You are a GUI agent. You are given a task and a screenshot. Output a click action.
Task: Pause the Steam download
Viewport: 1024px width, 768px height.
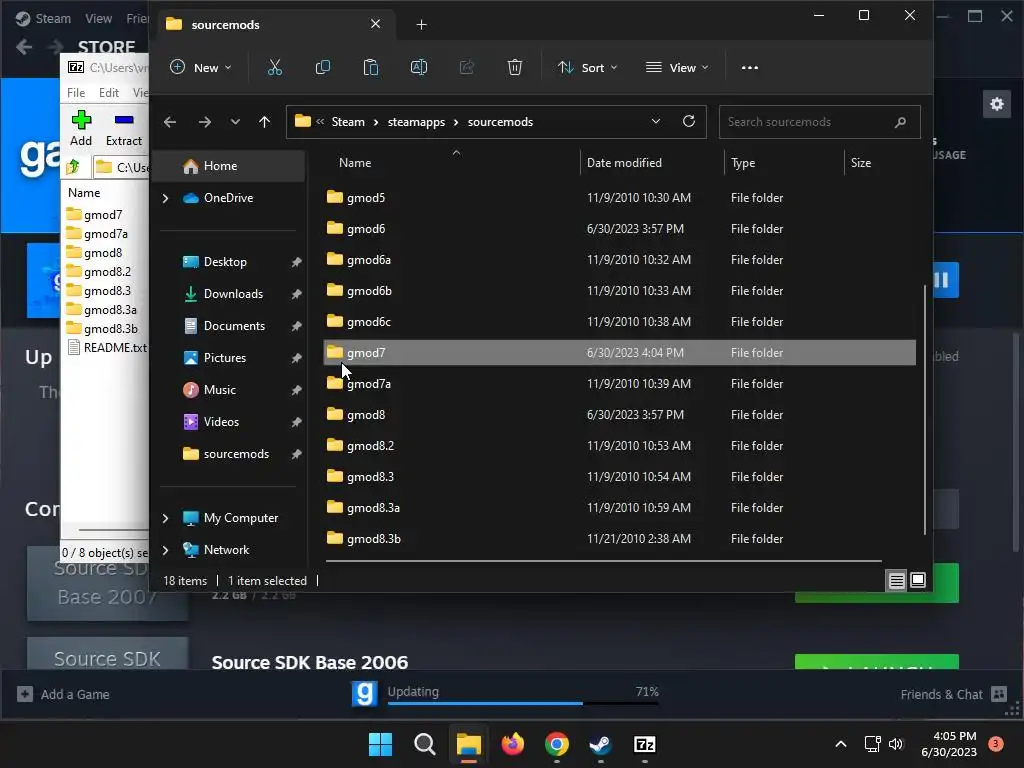[942, 280]
